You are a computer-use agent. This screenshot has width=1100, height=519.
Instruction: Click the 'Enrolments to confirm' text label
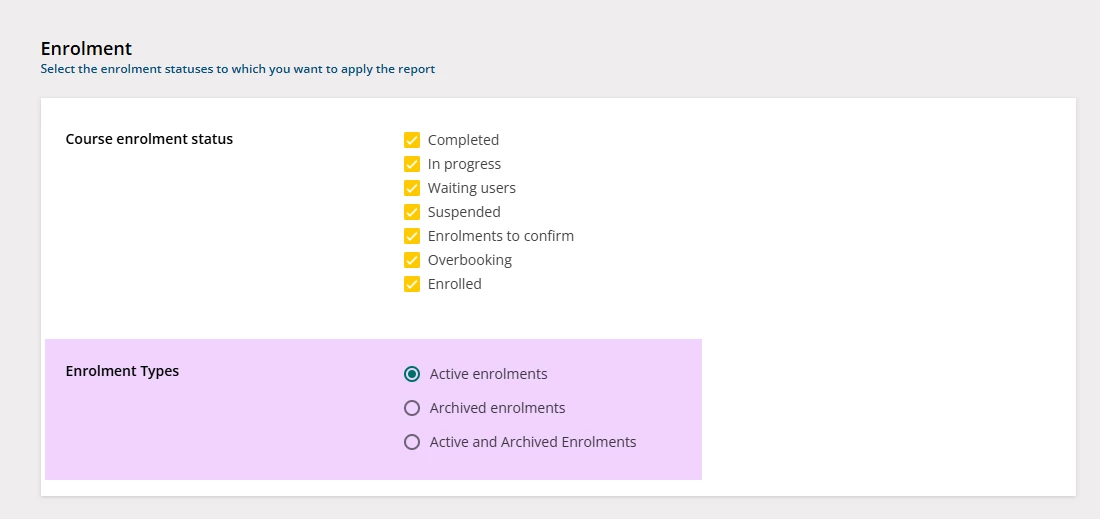[x=500, y=236]
